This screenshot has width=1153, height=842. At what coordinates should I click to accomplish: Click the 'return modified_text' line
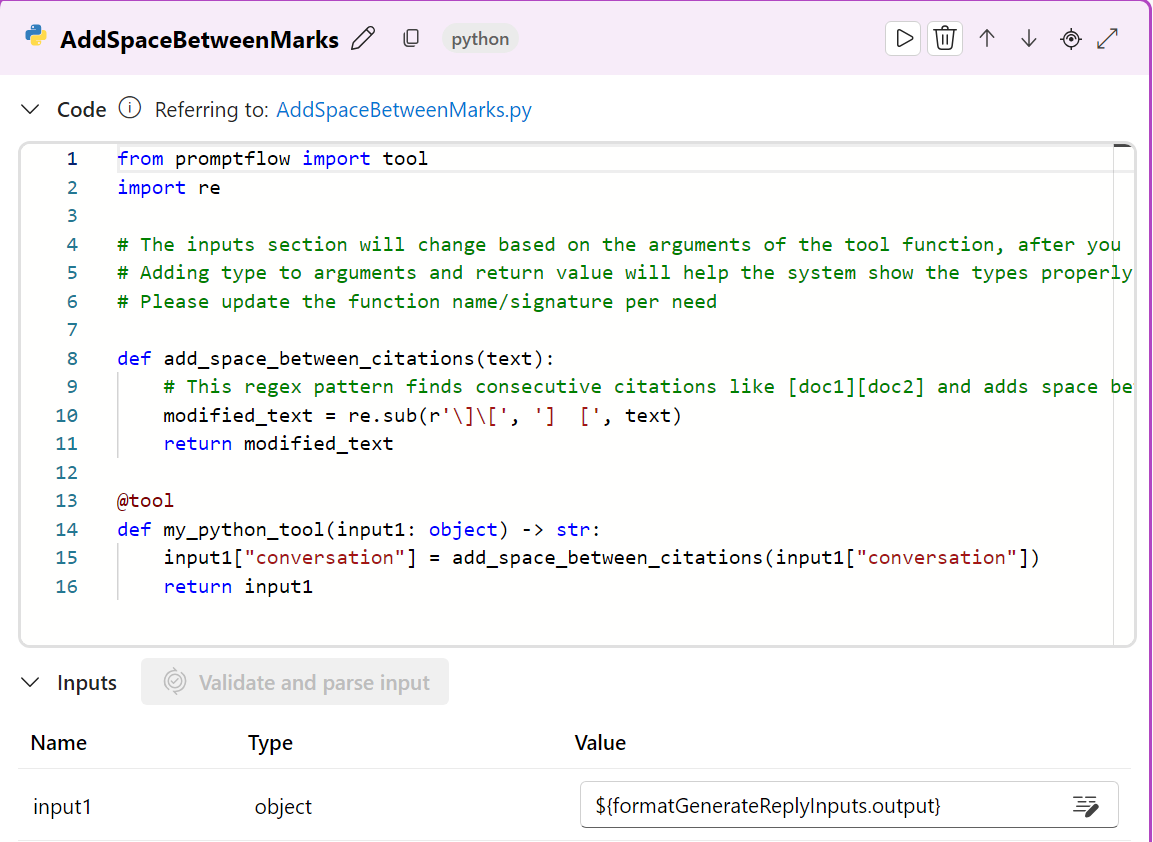(279, 443)
